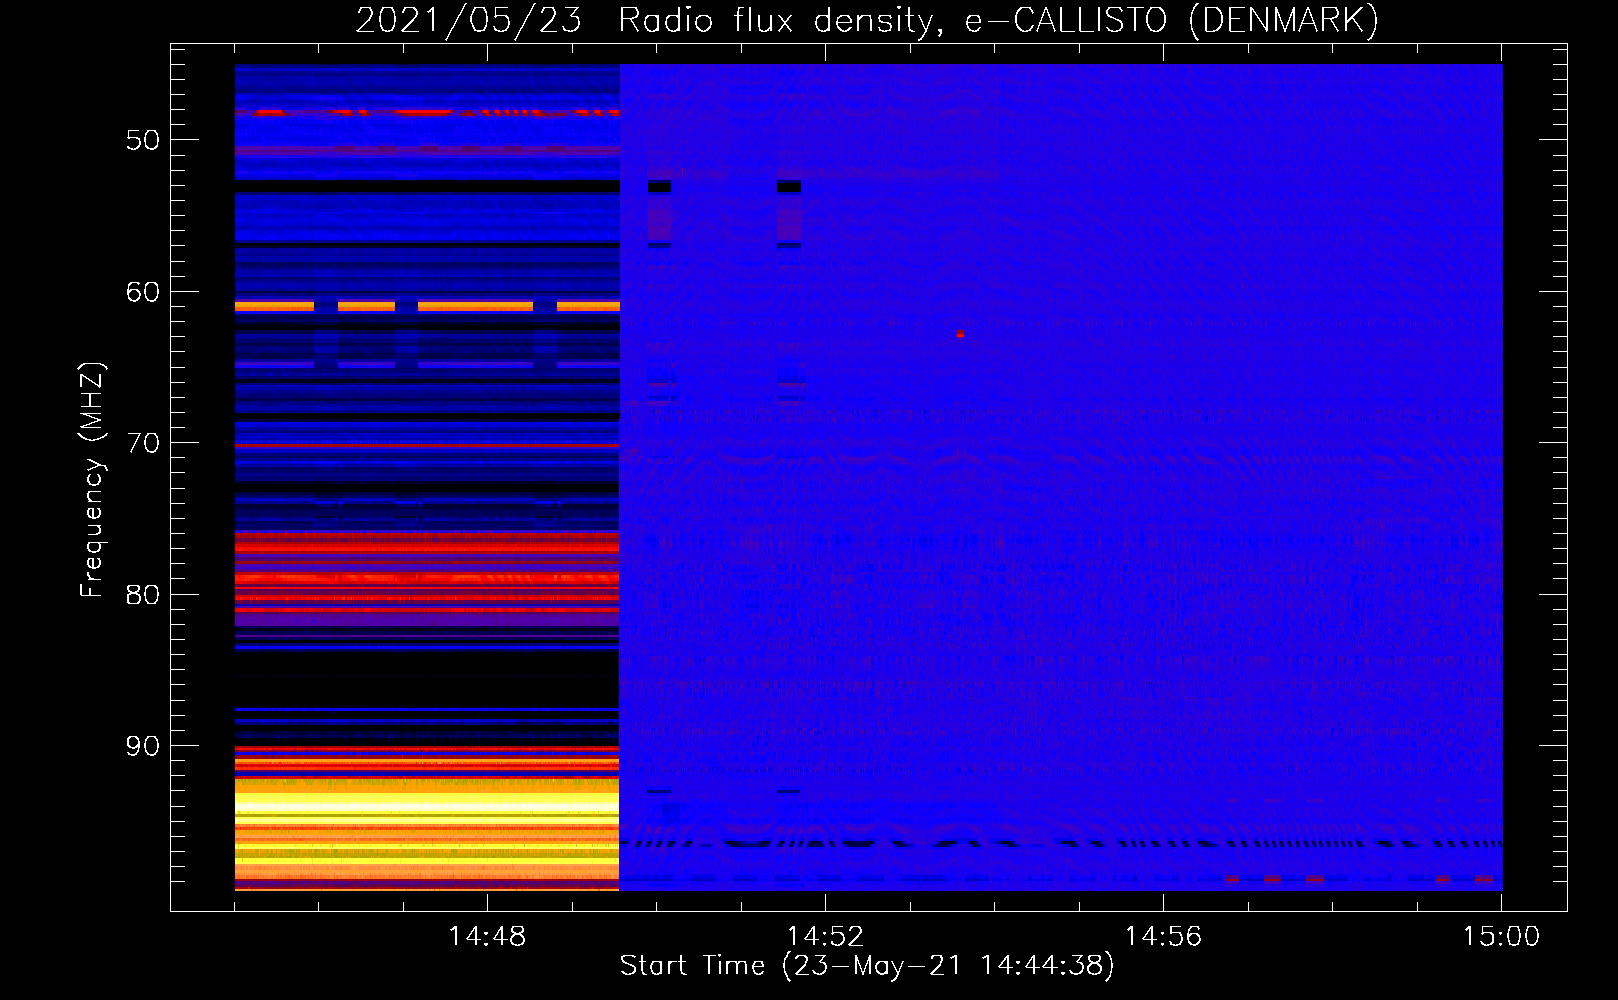Click the 14:52 time tick label
The width and height of the screenshot is (1618, 1000).
coord(825,937)
